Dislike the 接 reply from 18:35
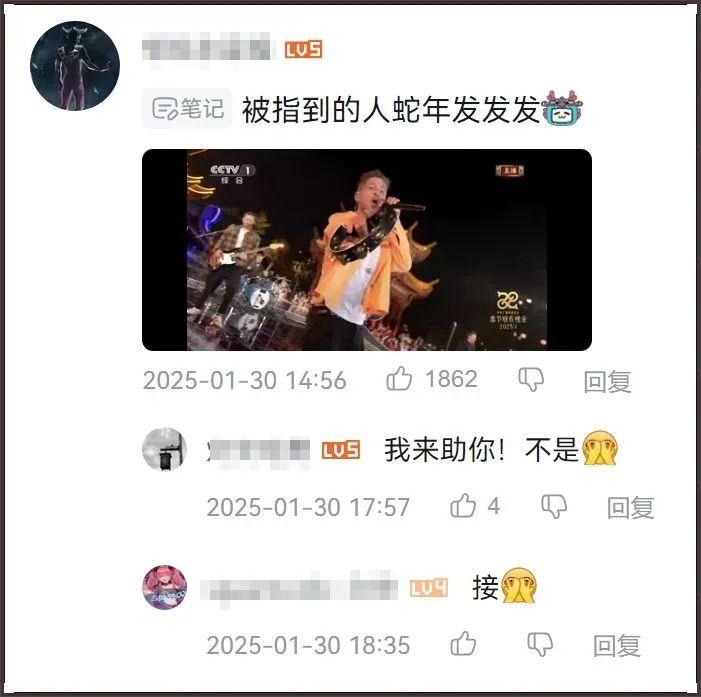Screen dimensions: 701x697 540,645
